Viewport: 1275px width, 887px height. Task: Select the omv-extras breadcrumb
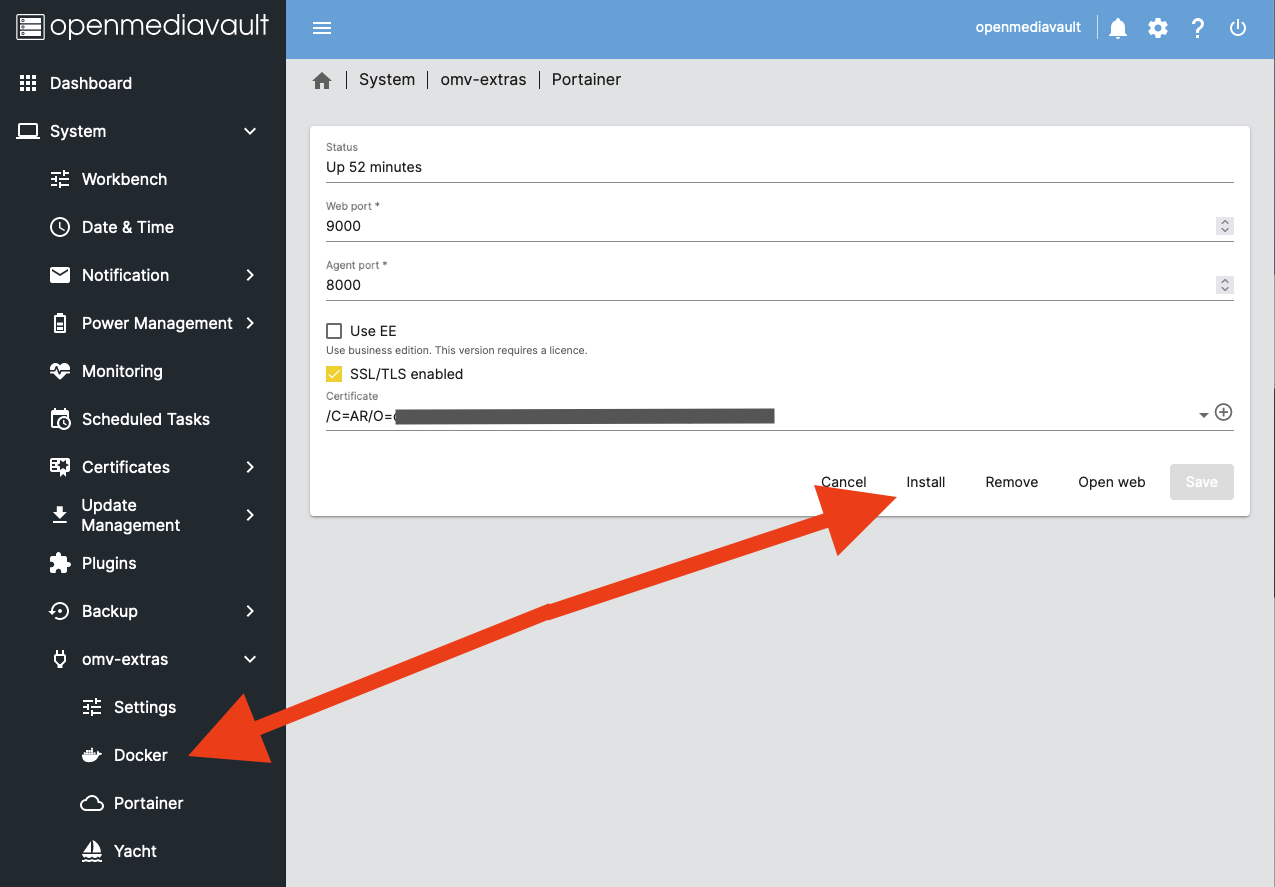(x=483, y=79)
